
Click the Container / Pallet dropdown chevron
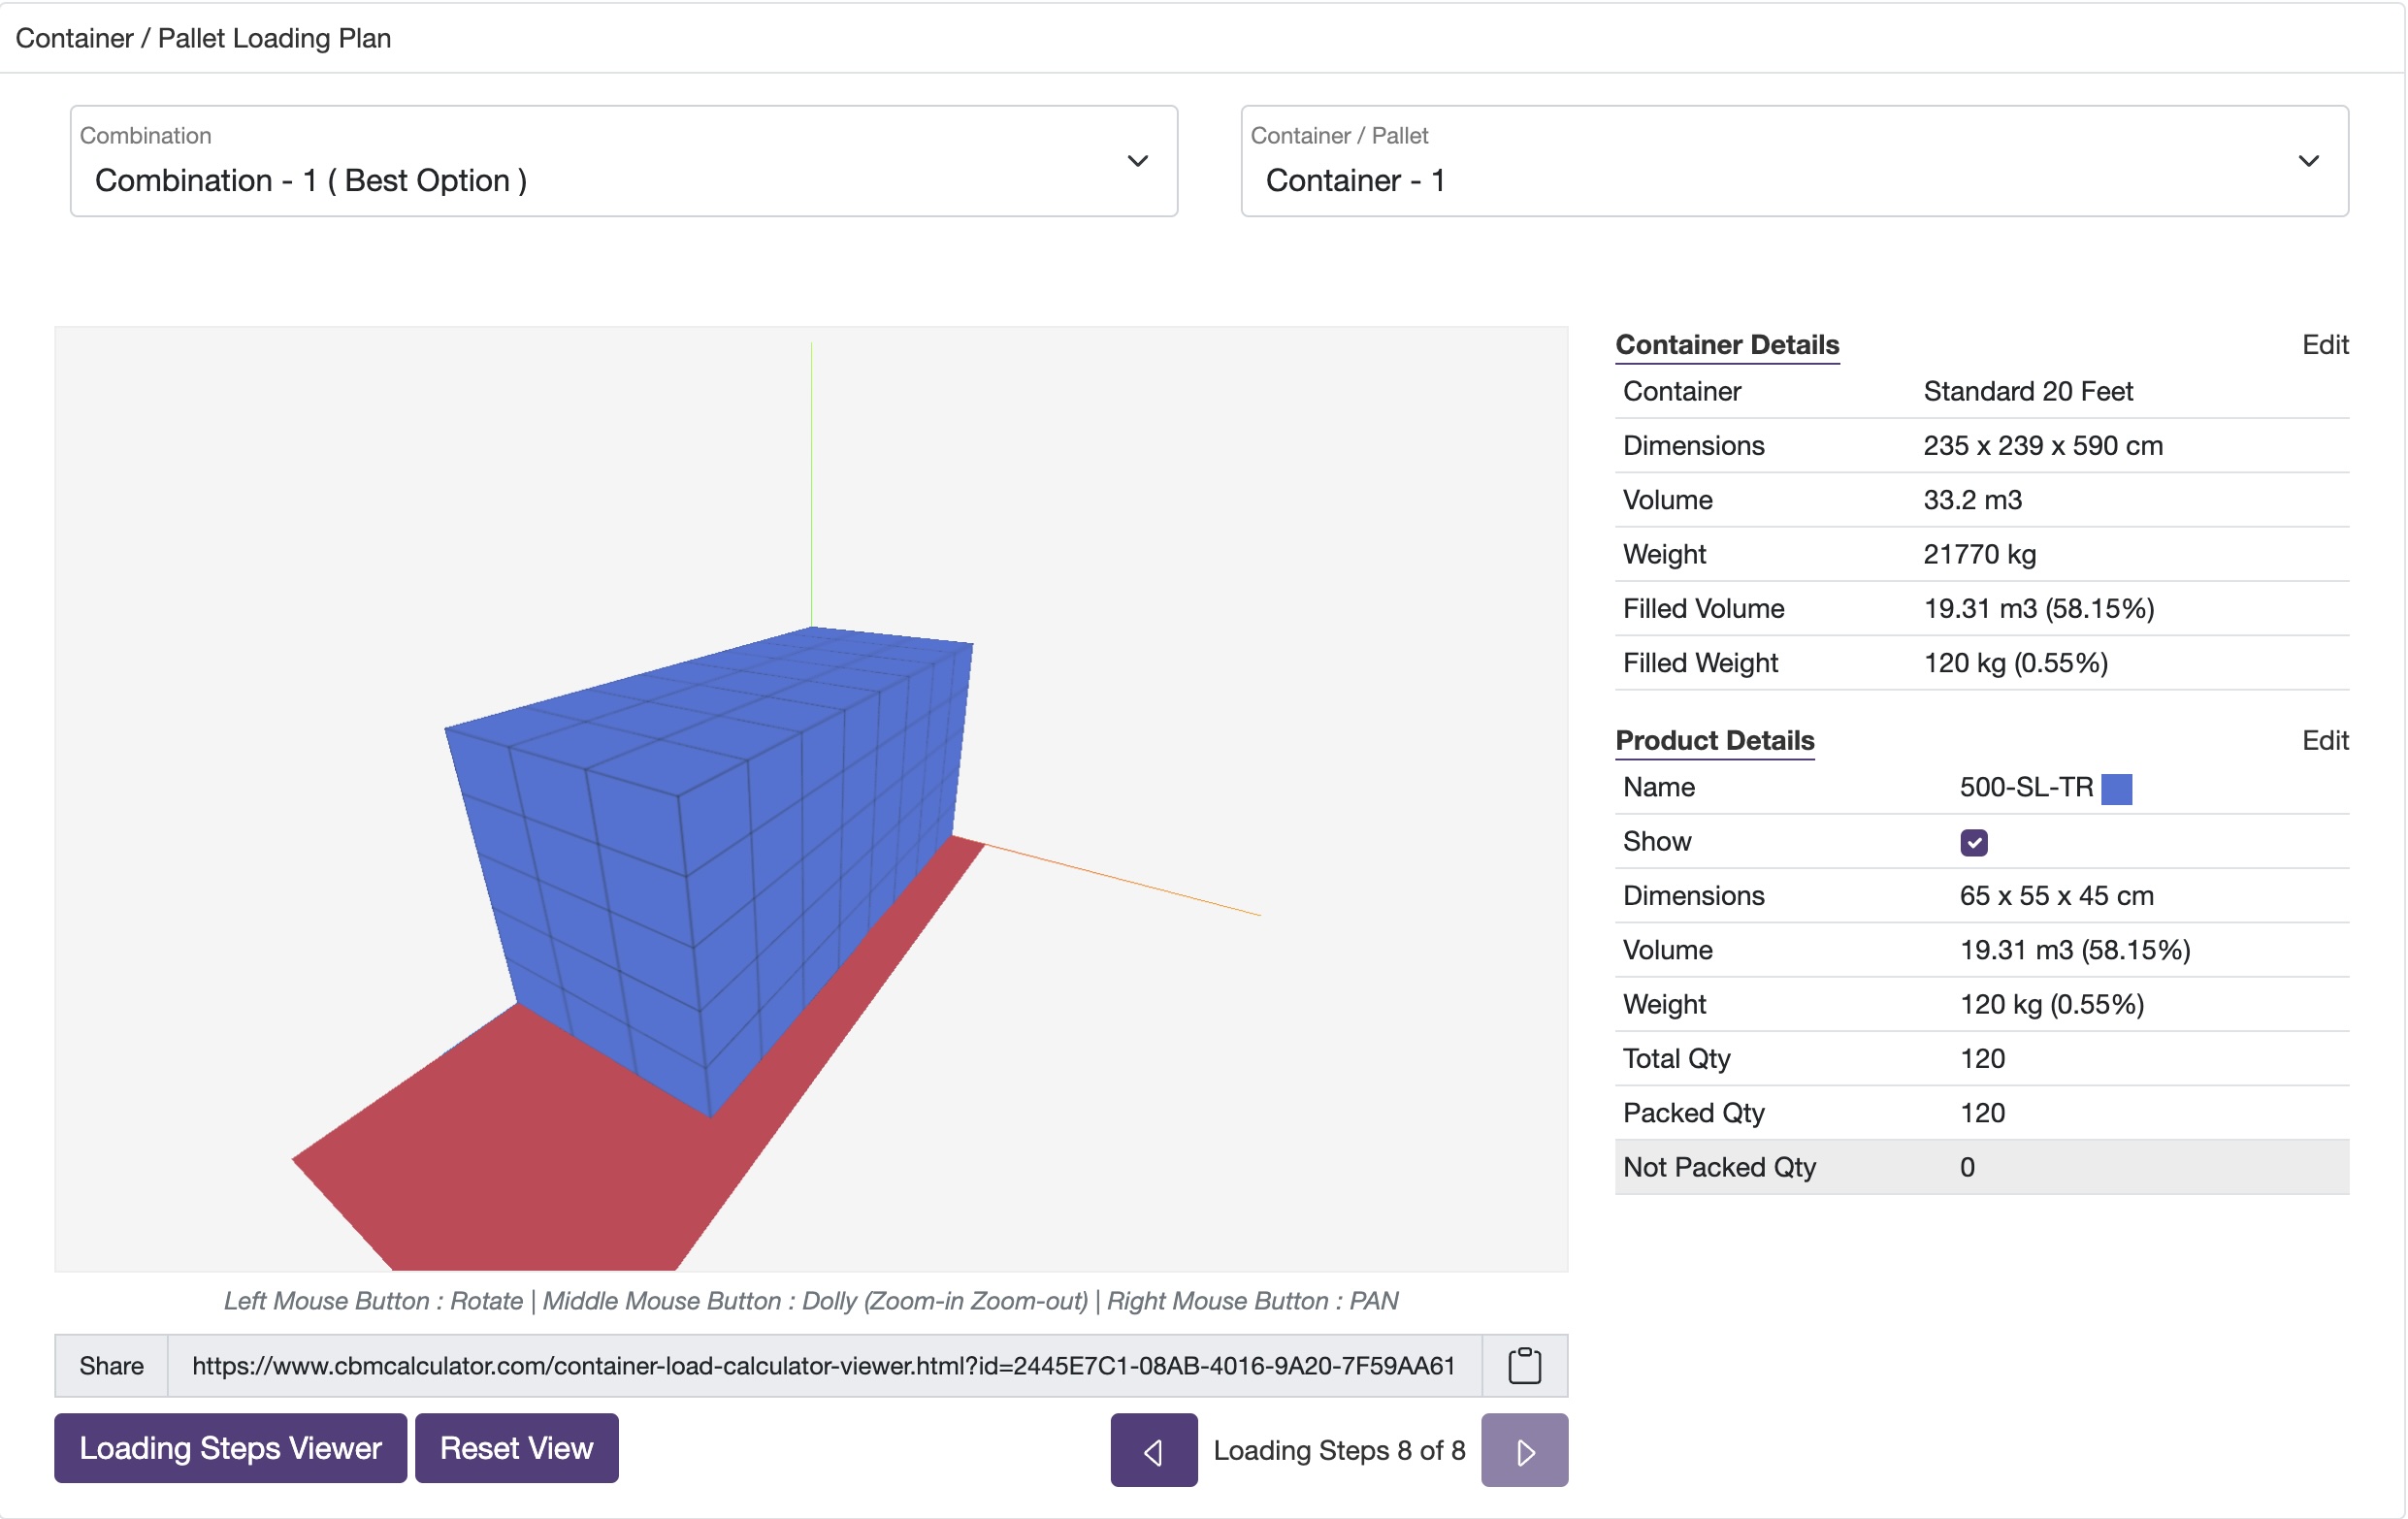(2308, 161)
